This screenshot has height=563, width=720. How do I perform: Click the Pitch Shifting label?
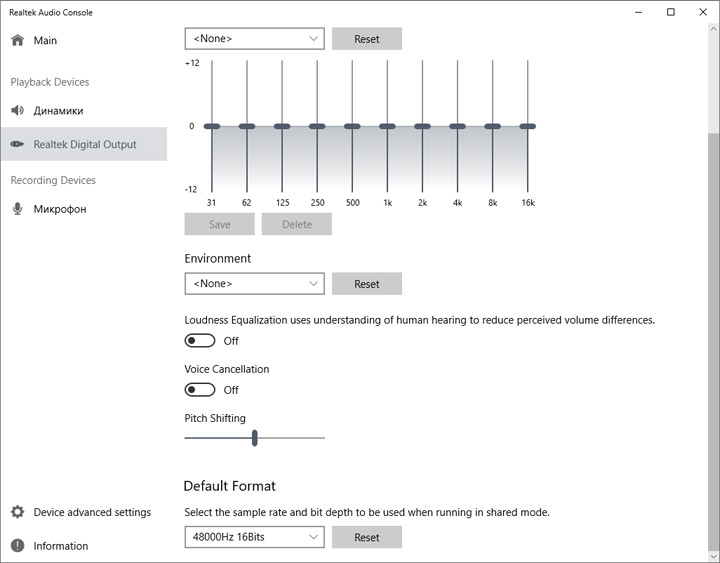click(215, 418)
